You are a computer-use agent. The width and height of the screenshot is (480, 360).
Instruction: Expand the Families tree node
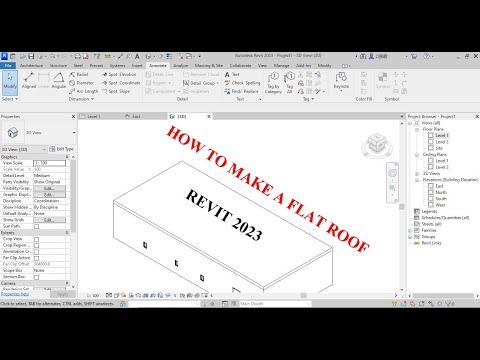(410, 231)
